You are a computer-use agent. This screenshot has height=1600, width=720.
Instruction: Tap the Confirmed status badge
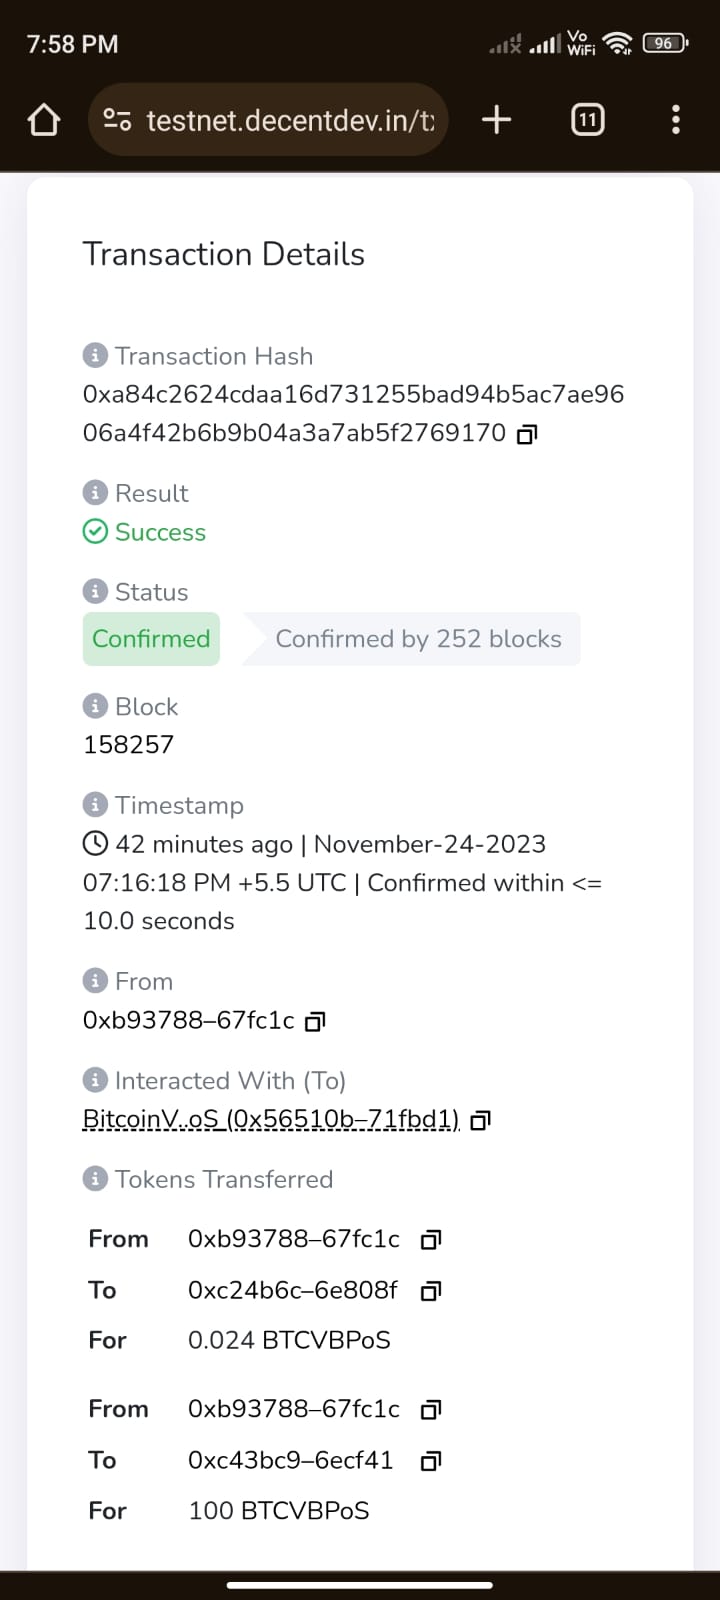(151, 639)
